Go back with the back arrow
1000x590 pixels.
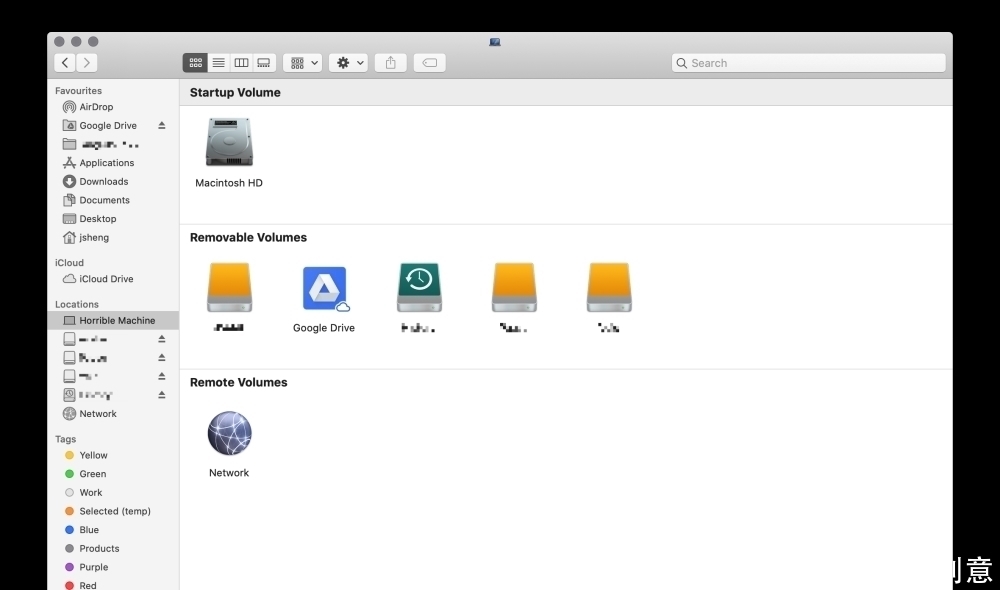(65, 63)
